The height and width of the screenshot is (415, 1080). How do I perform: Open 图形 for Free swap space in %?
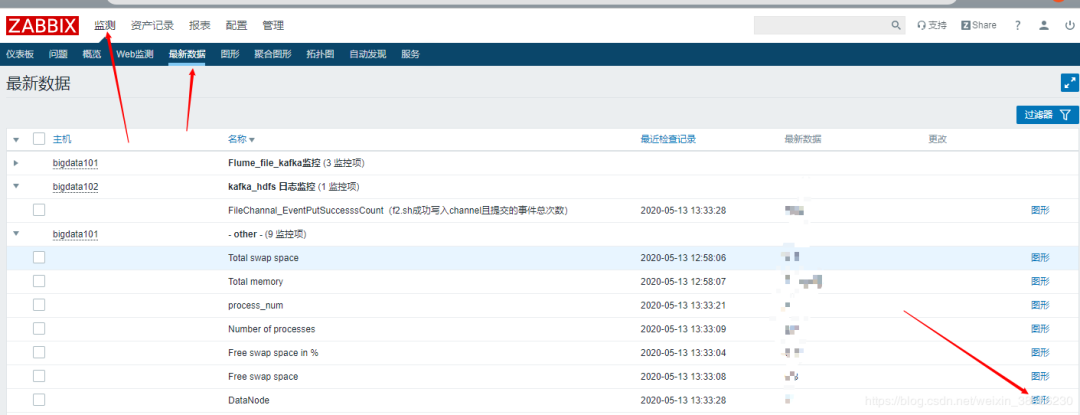coord(1040,352)
